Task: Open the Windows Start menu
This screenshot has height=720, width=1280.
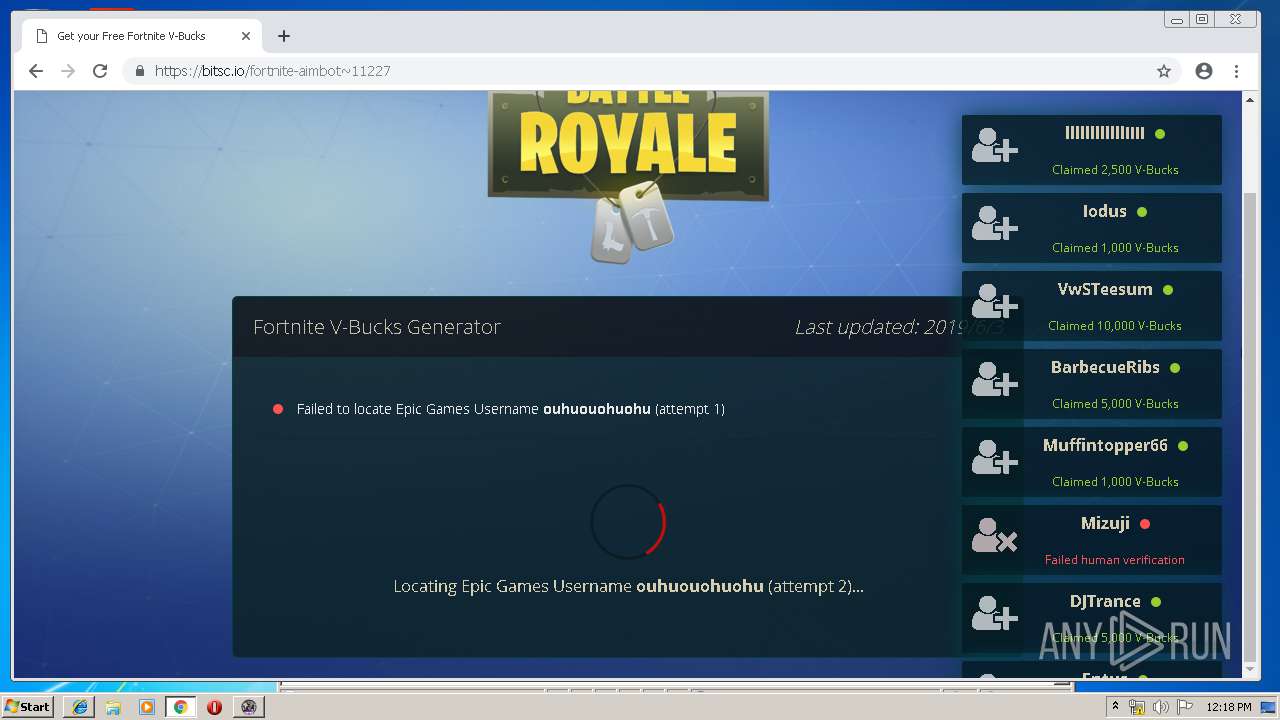Action: point(28,707)
